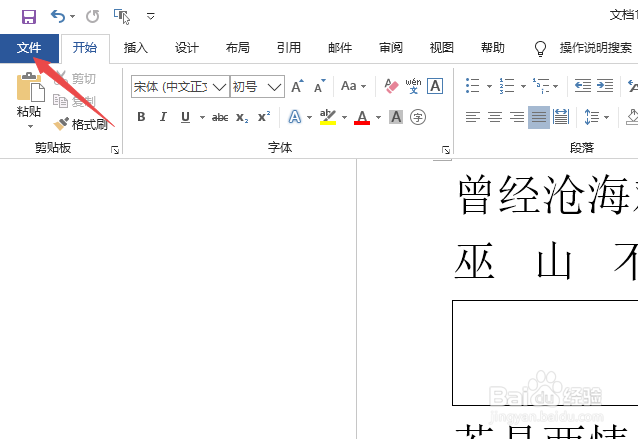Click the 格式刷 Format Painter button
638x439 pixels.
pos(81,124)
